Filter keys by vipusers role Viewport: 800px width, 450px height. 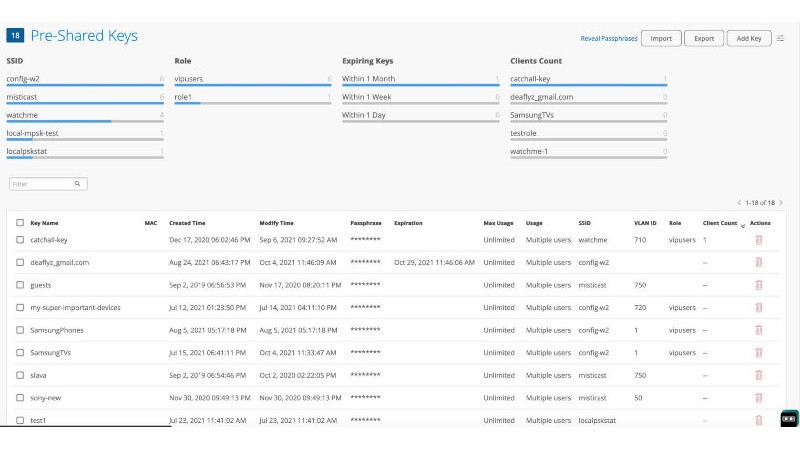point(189,79)
